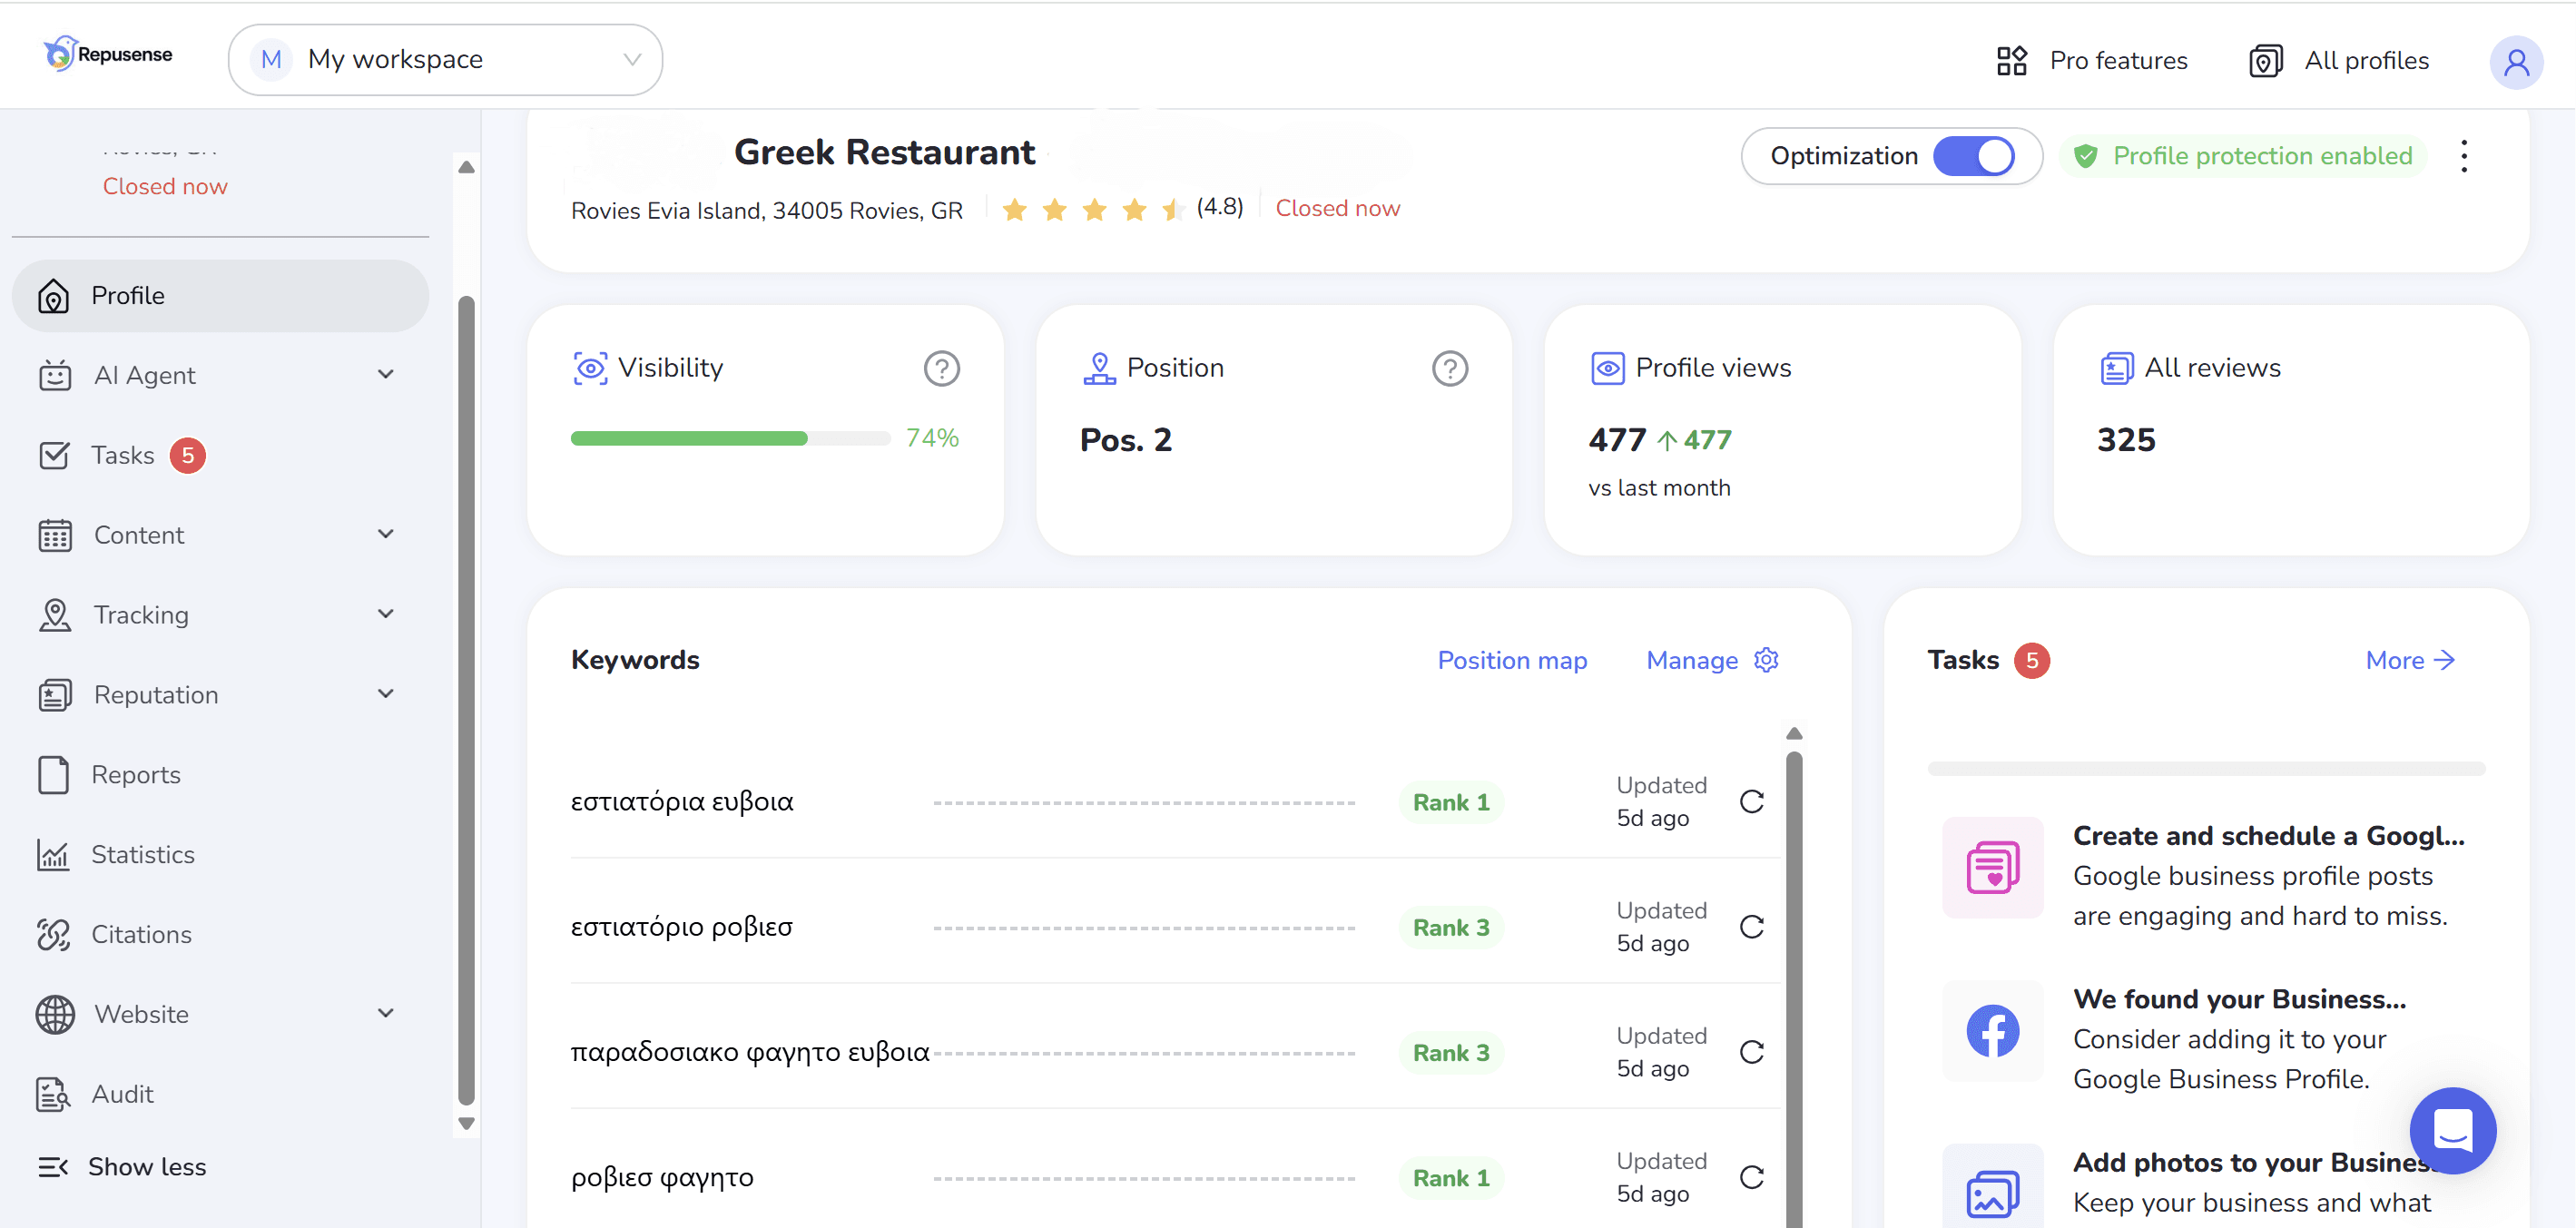Refresh the εστιατόριο ροβιεσ keyword rank
Image resolution: width=2576 pixels, height=1228 pixels.
click(1751, 926)
